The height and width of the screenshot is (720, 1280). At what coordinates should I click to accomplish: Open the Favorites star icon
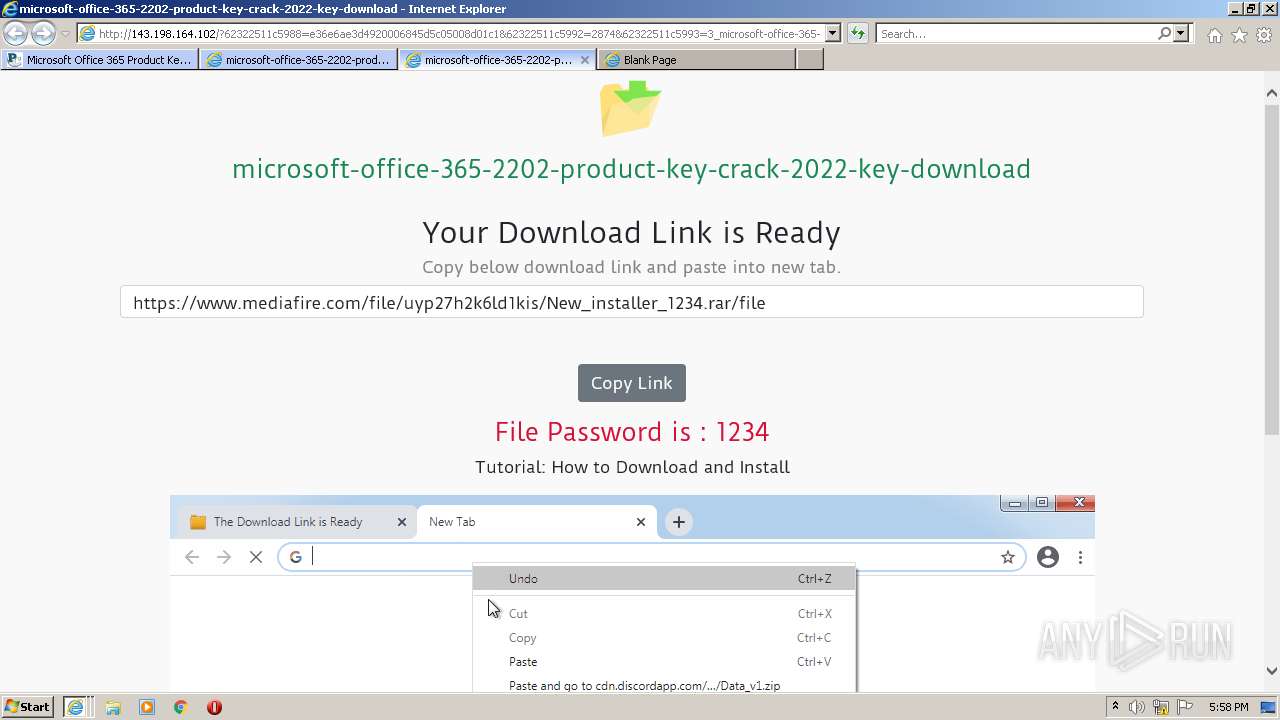pos(1239,35)
